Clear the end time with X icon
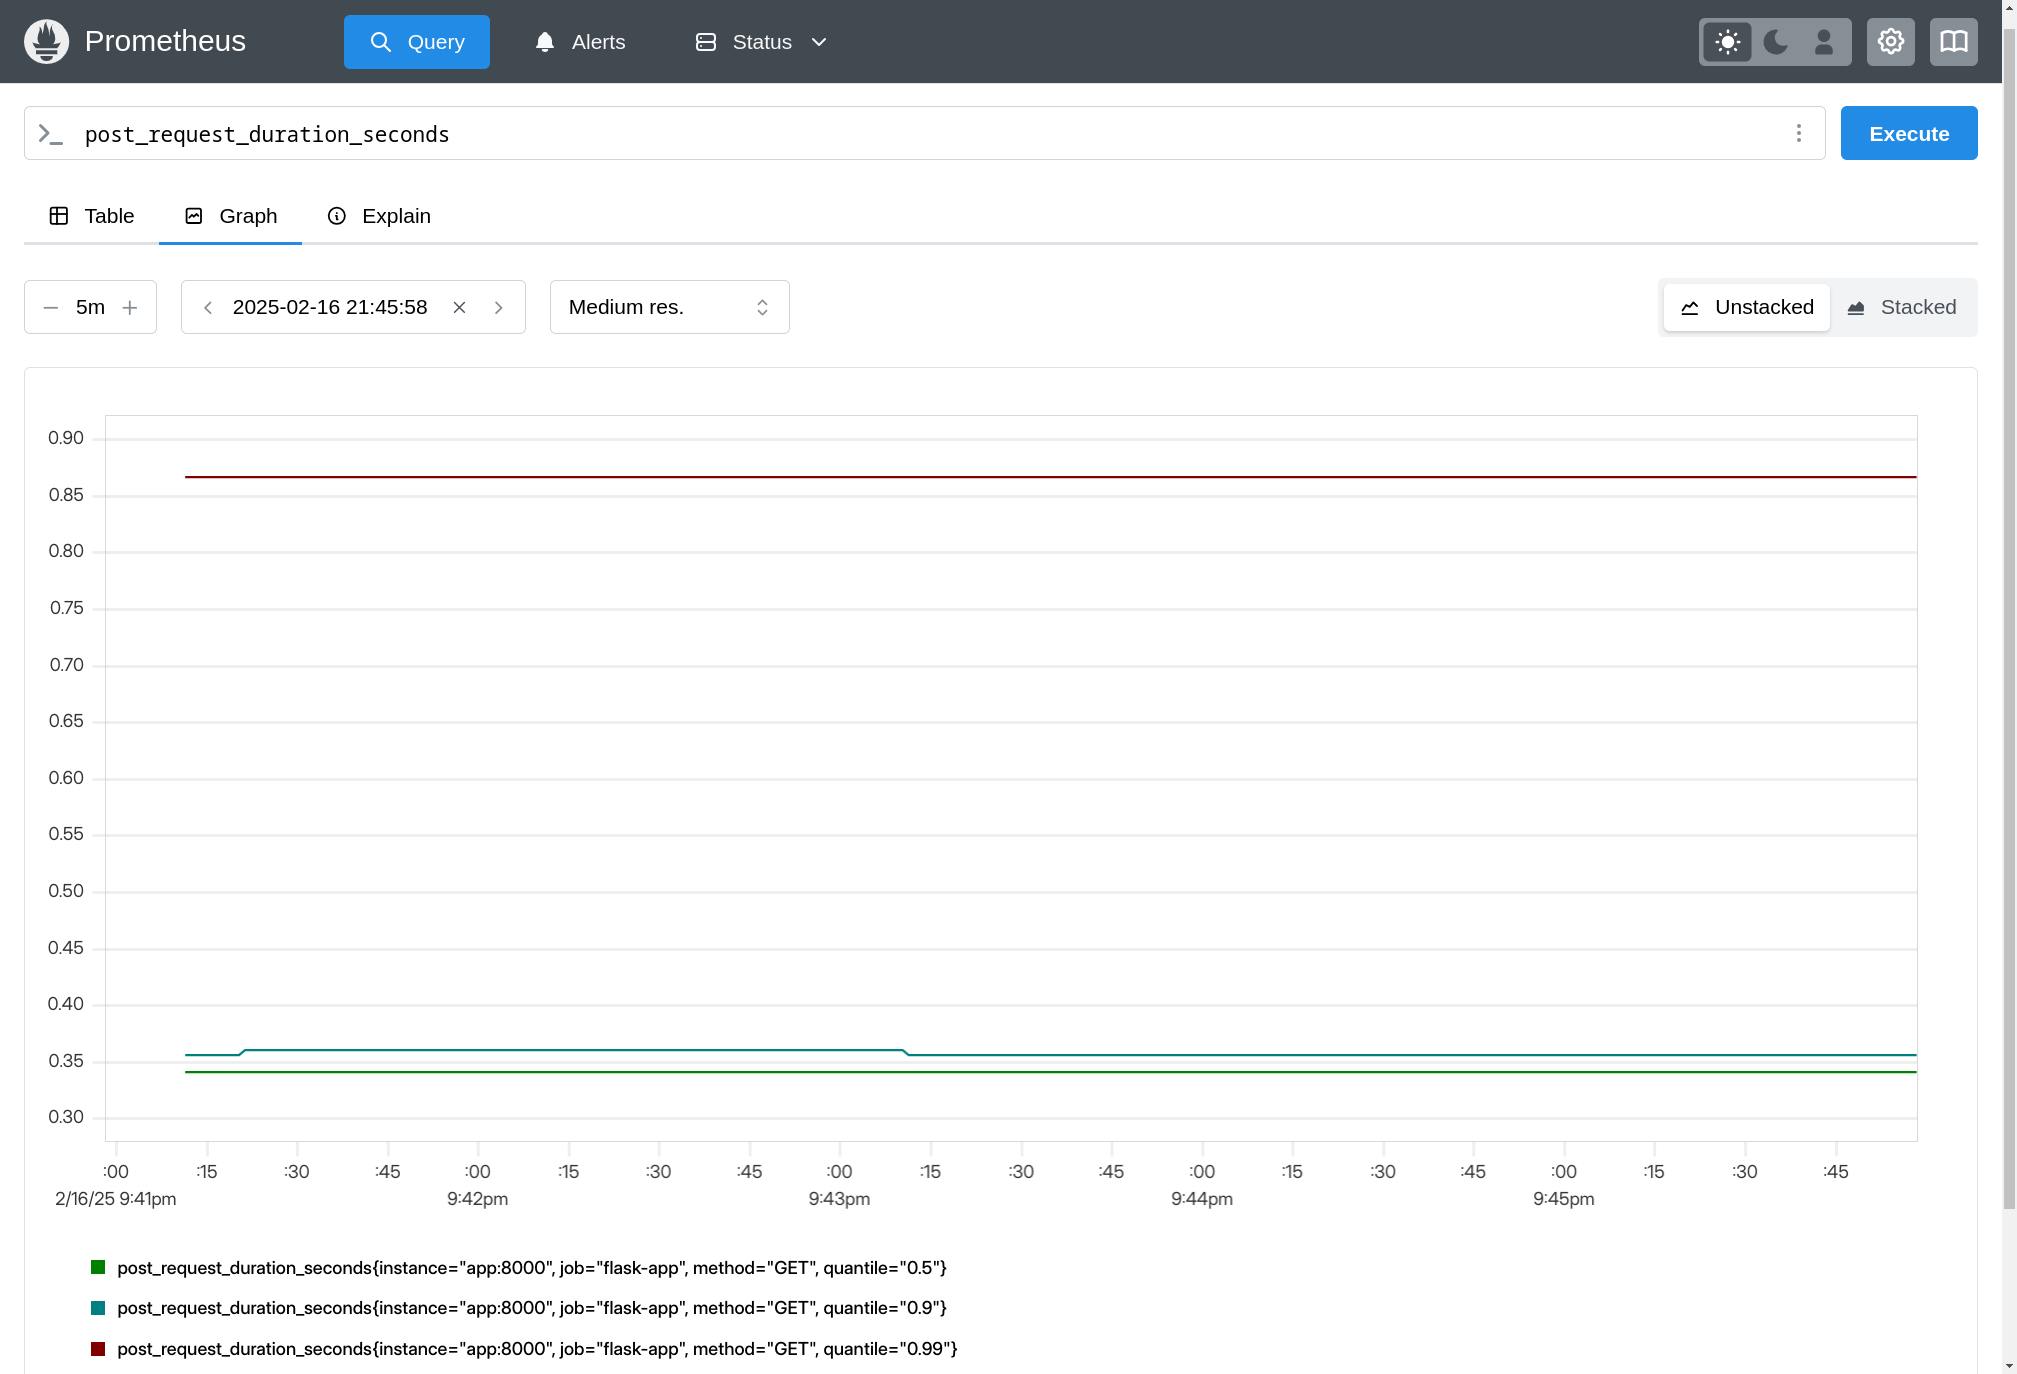This screenshot has width=2017, height=1374. [459, 307]
